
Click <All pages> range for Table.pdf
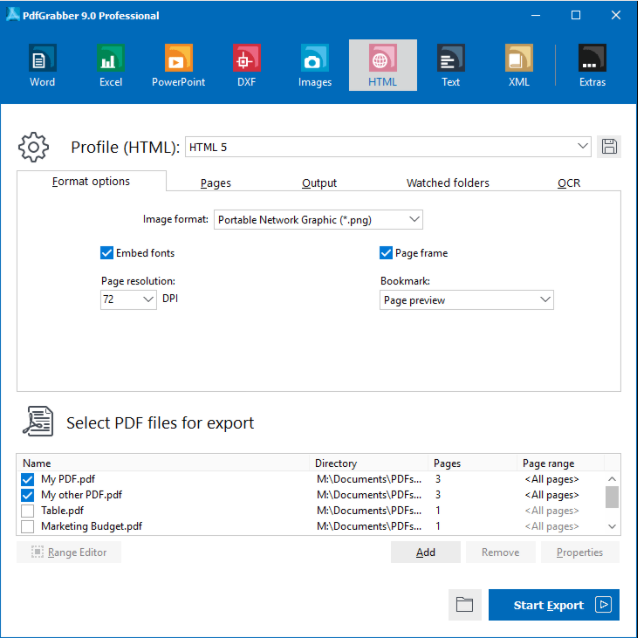[x=552, y=511]
